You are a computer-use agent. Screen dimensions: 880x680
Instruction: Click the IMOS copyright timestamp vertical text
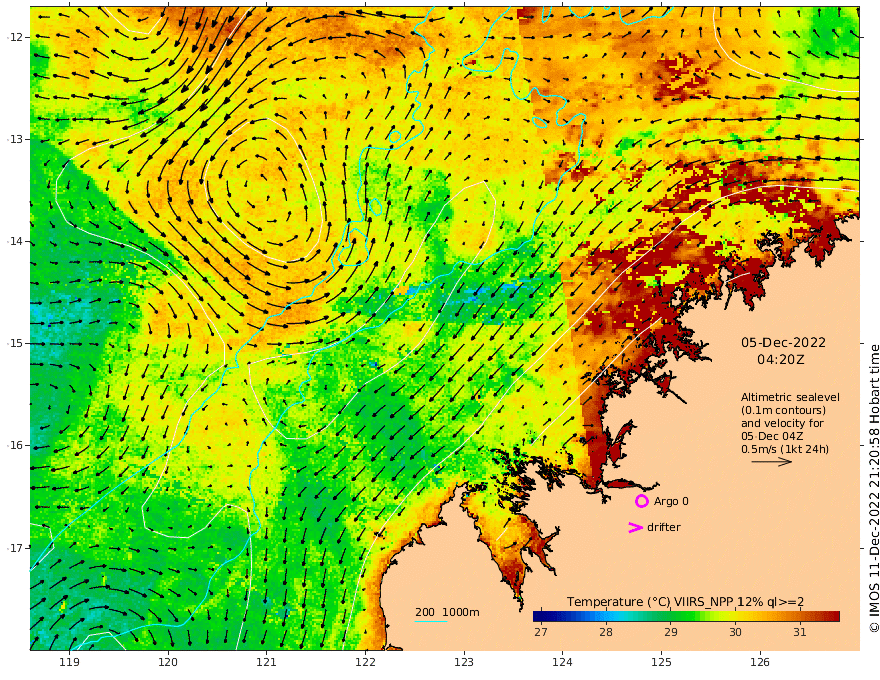point(874,488)
